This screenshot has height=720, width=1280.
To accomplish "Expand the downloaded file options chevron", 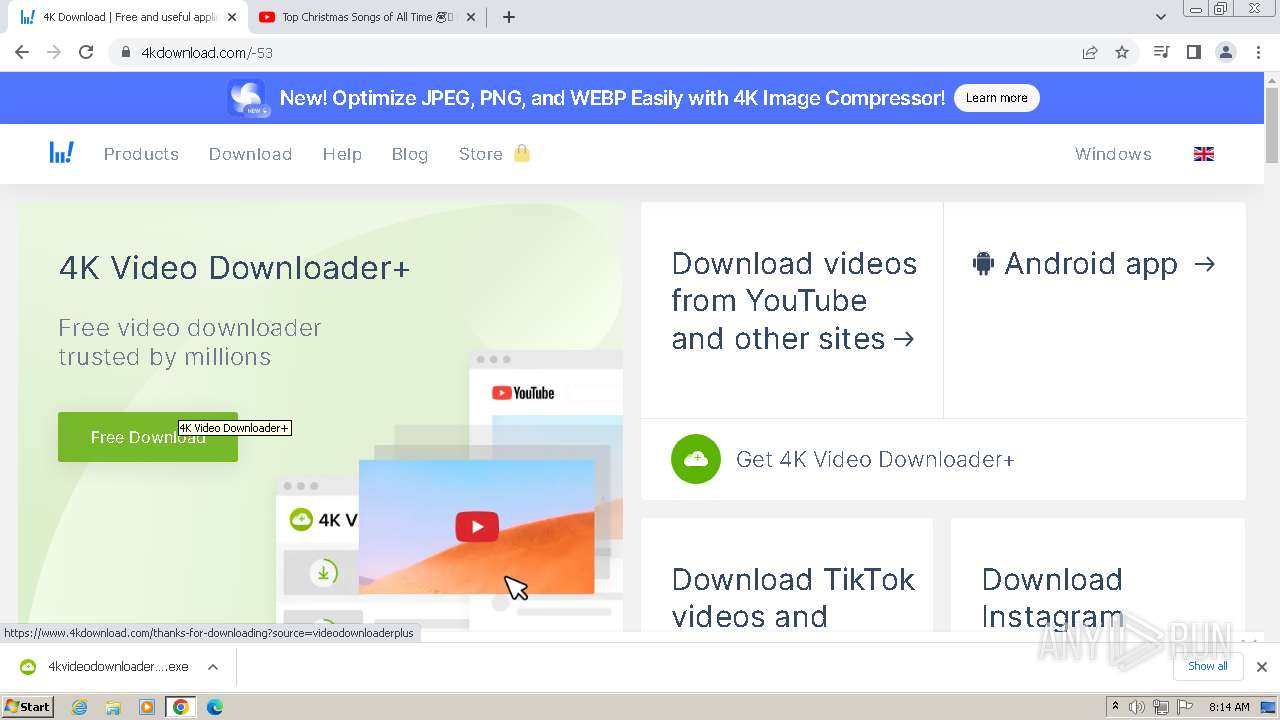I will tap(212, 667).
